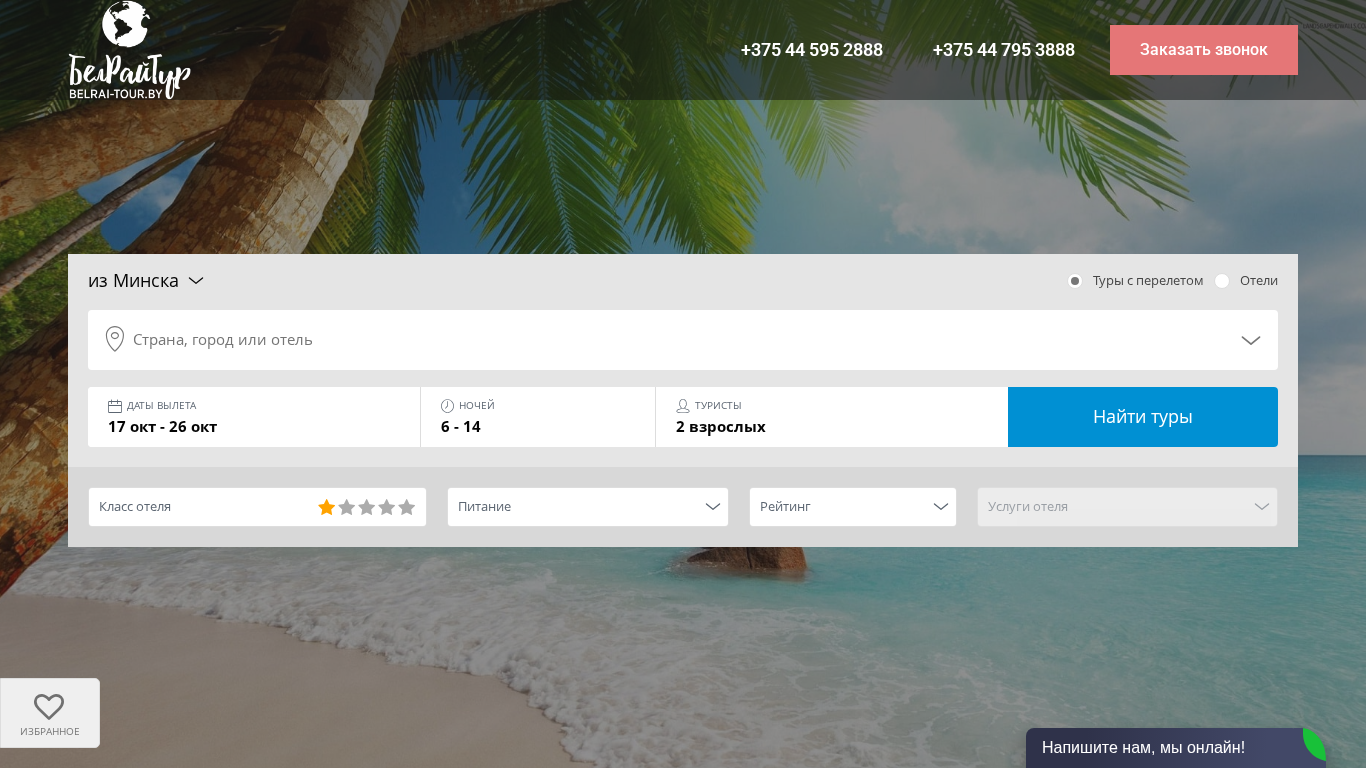Click the 'Найти туры' search button
Viewport: 1366px width, 768px height.
1143,417
